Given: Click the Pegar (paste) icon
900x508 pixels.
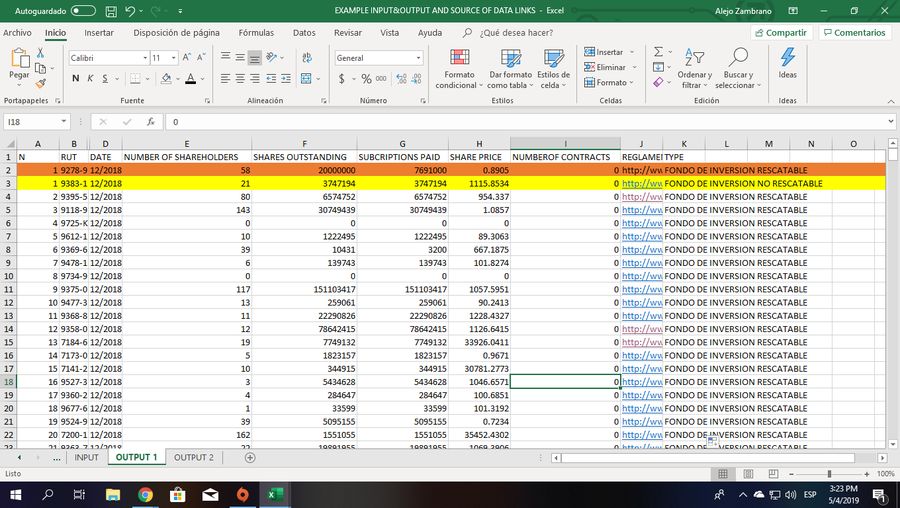Looking at the screenshot, I should tap(19, 59).
